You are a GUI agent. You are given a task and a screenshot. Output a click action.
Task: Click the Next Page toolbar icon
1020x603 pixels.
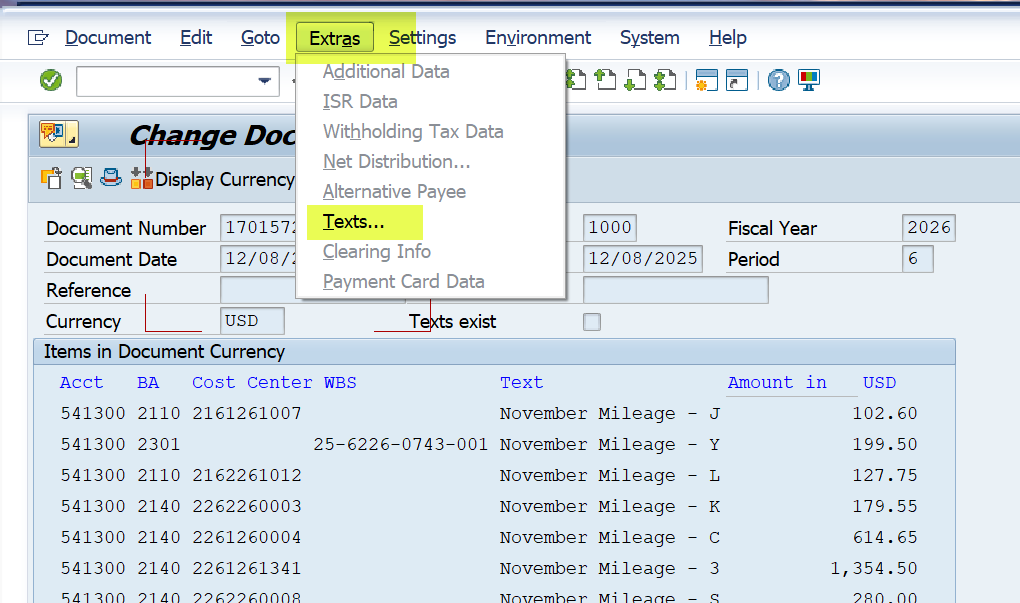[635, 81]
